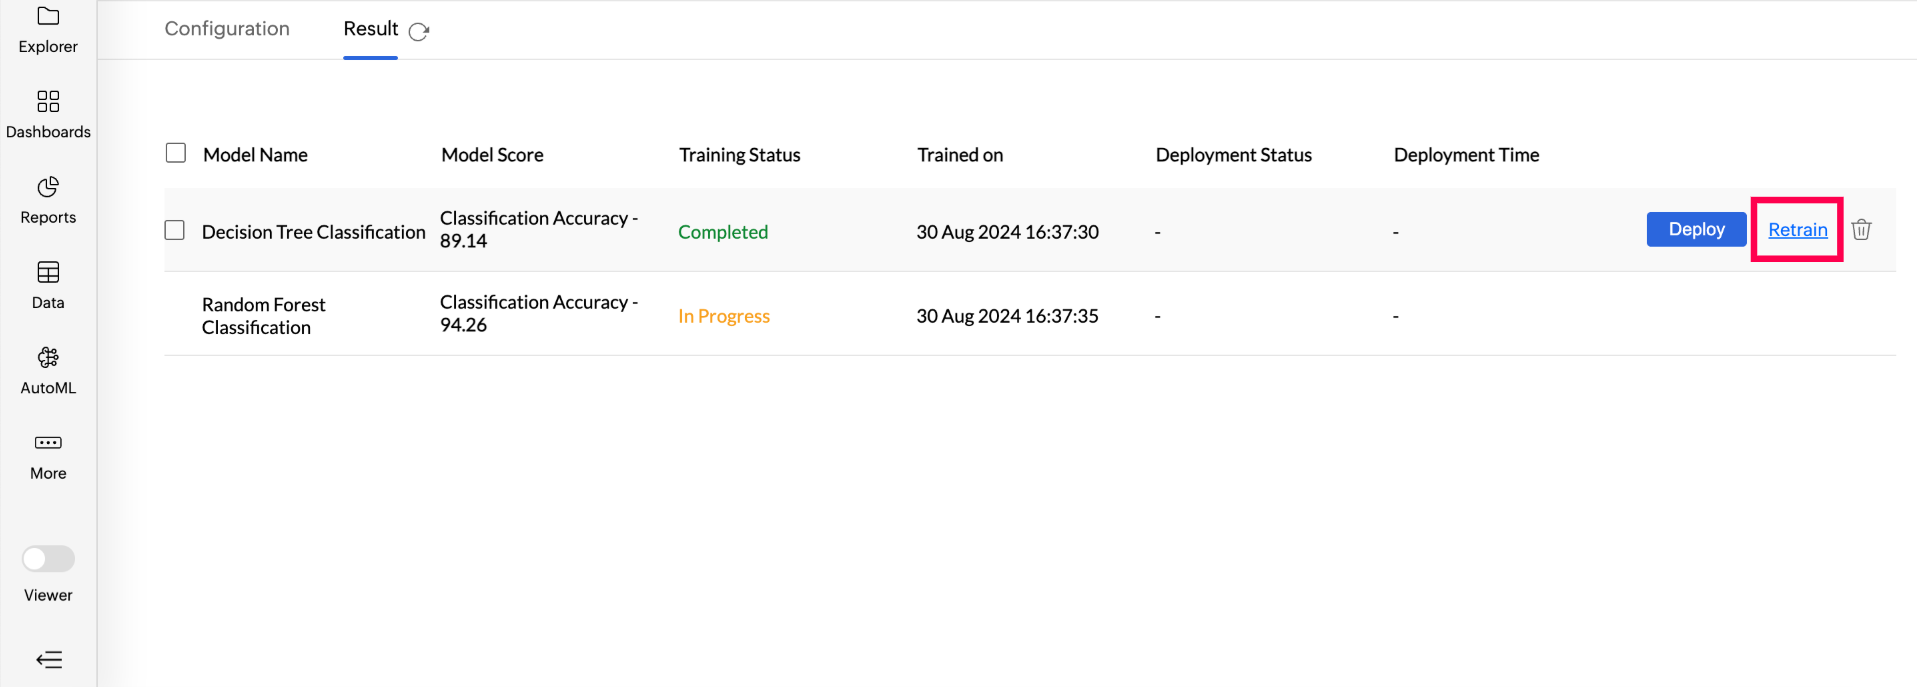1917x687 pixels.
Task: Select the Decision Tree Classification checkbox
Action: click(175, 230)
